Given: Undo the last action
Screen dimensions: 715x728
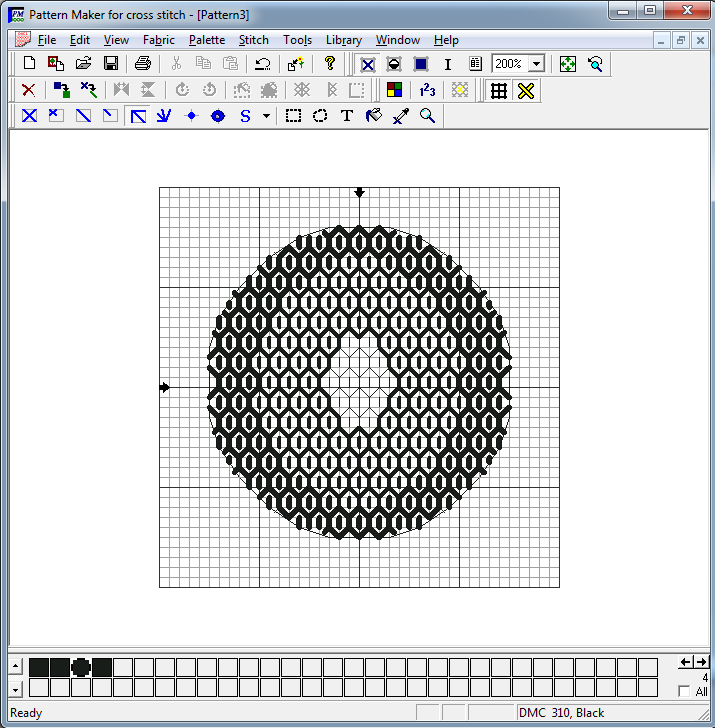Looking at the screenshot, I should click(263, 64).
